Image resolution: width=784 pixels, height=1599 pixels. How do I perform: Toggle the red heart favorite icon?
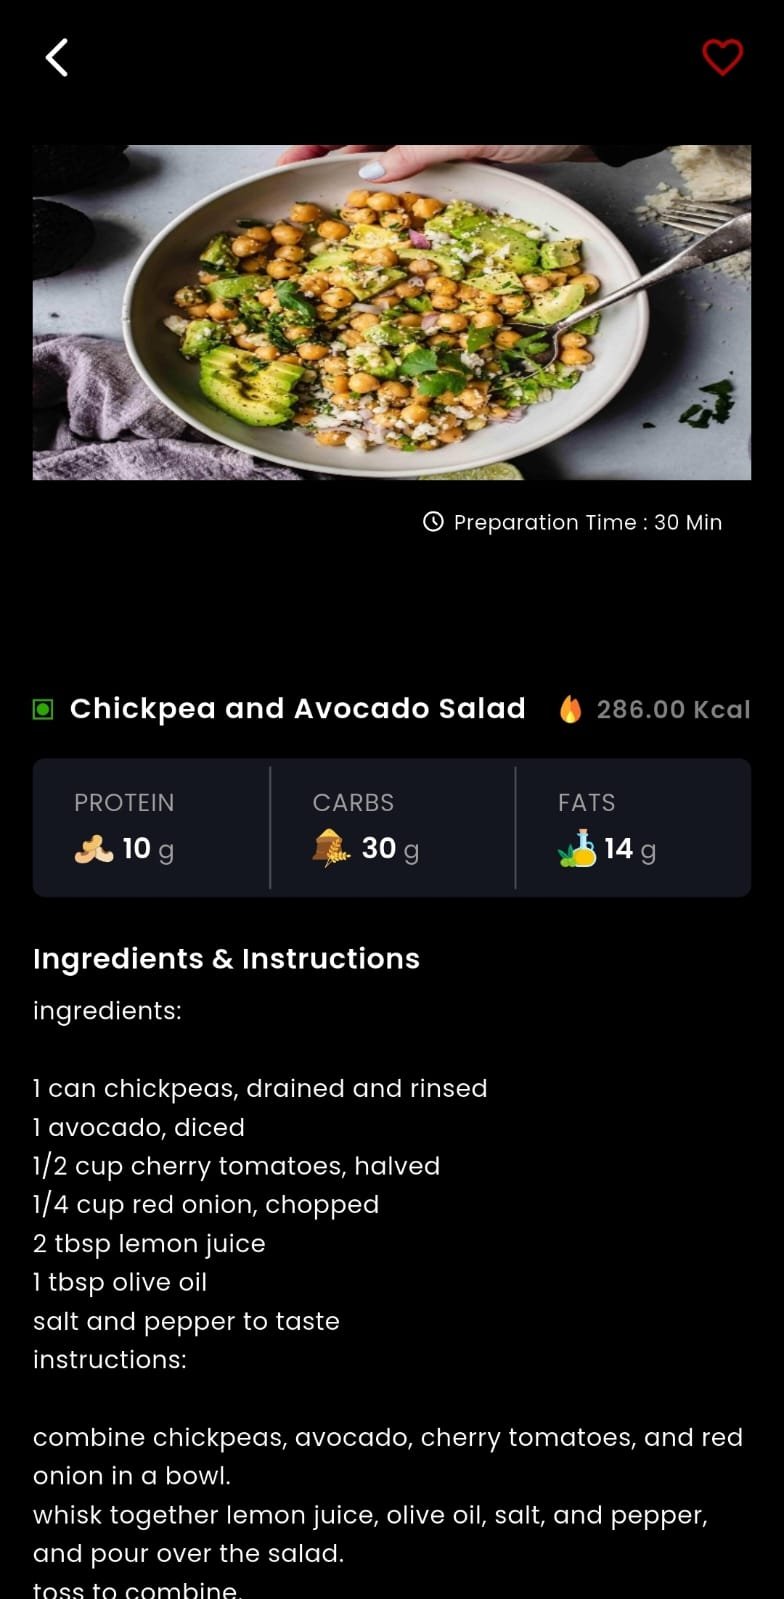(722, 58)
